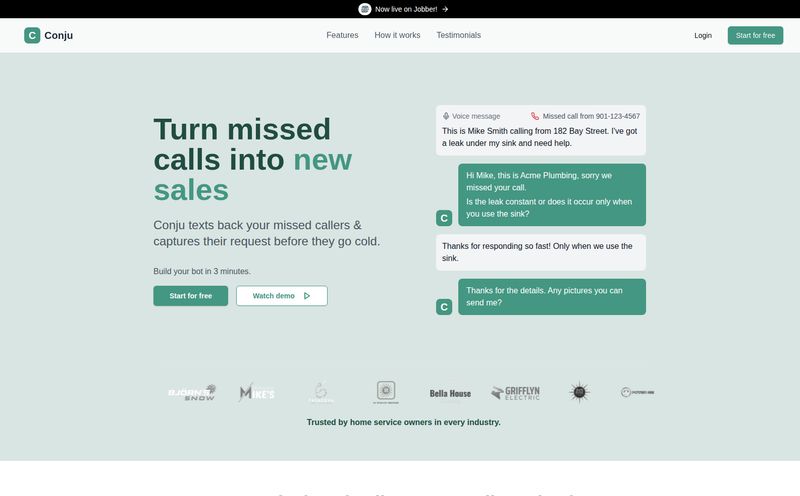Click the Jobber logo in the top banner

tap(364, 9)
